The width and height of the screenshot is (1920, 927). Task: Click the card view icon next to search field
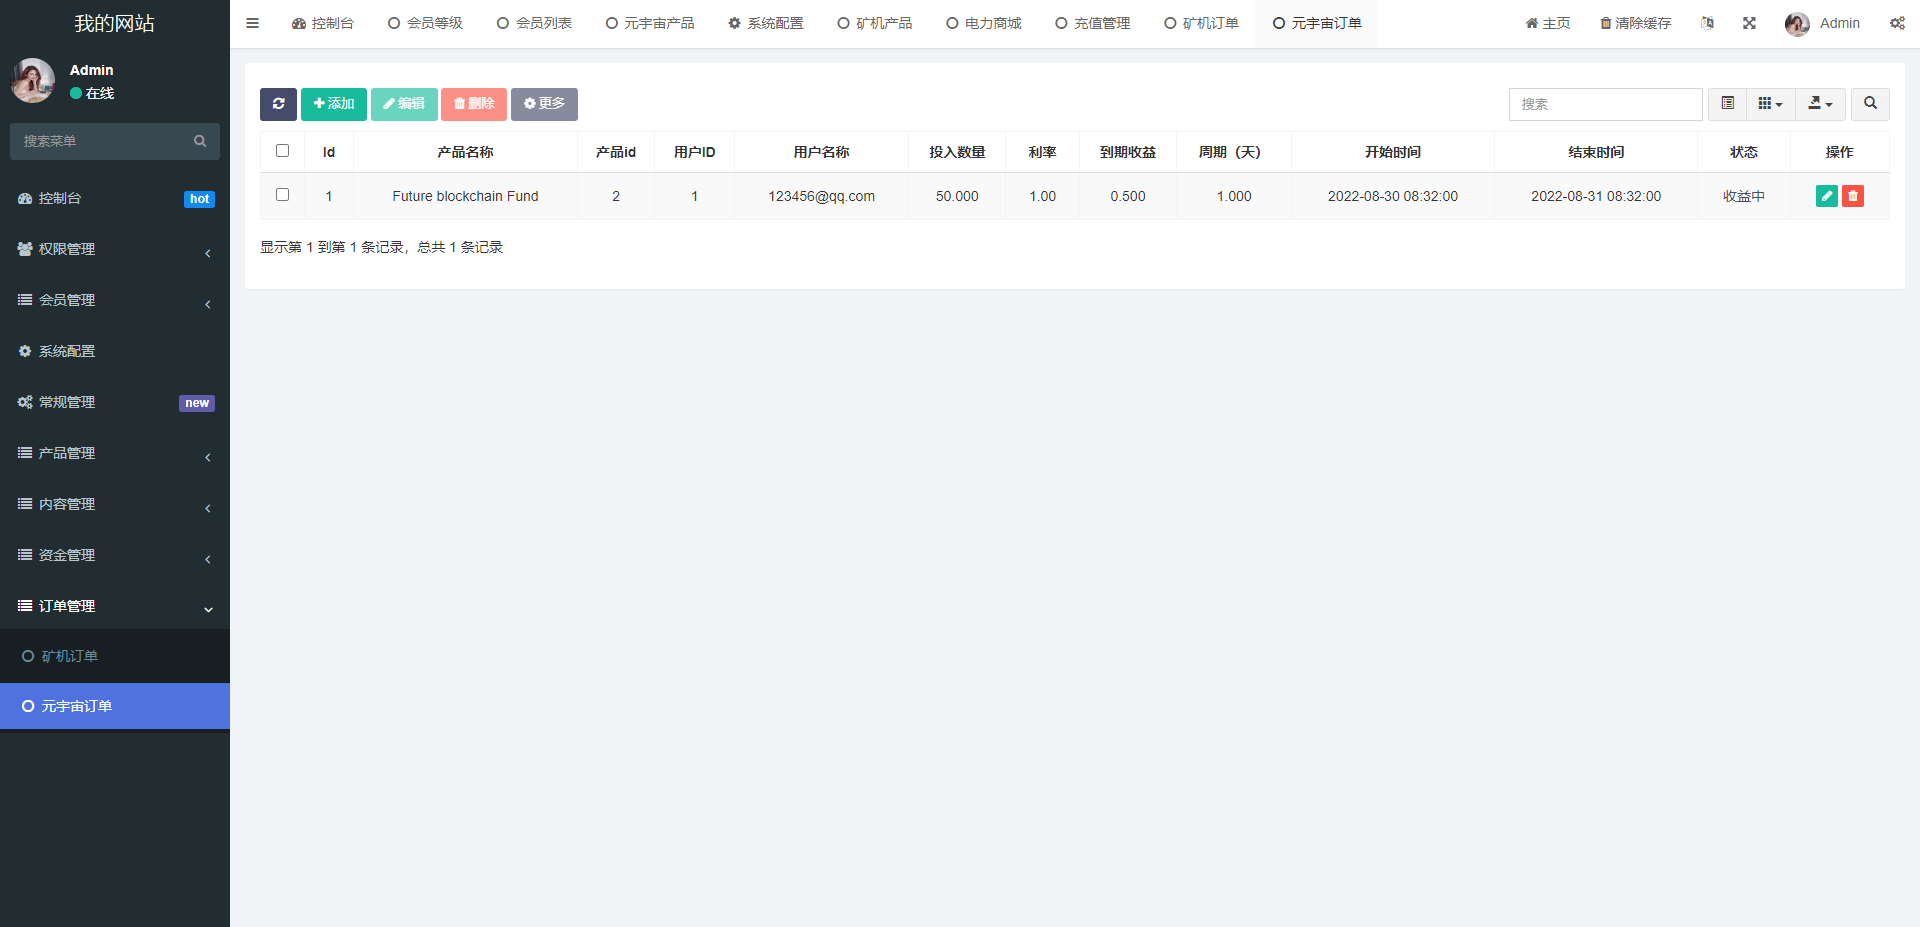[1726, 103]
